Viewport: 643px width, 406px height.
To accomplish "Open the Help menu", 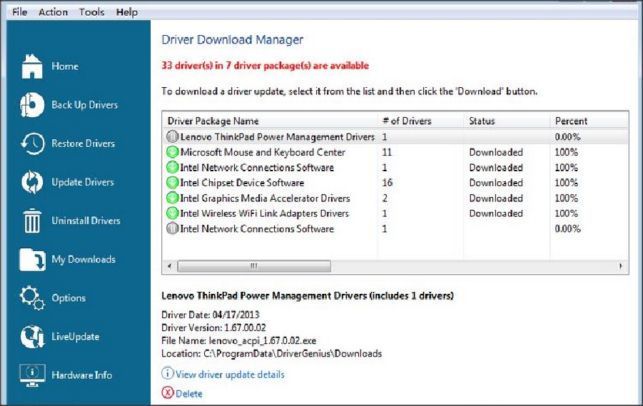I will pyautogui.click(x=127, y=12).
